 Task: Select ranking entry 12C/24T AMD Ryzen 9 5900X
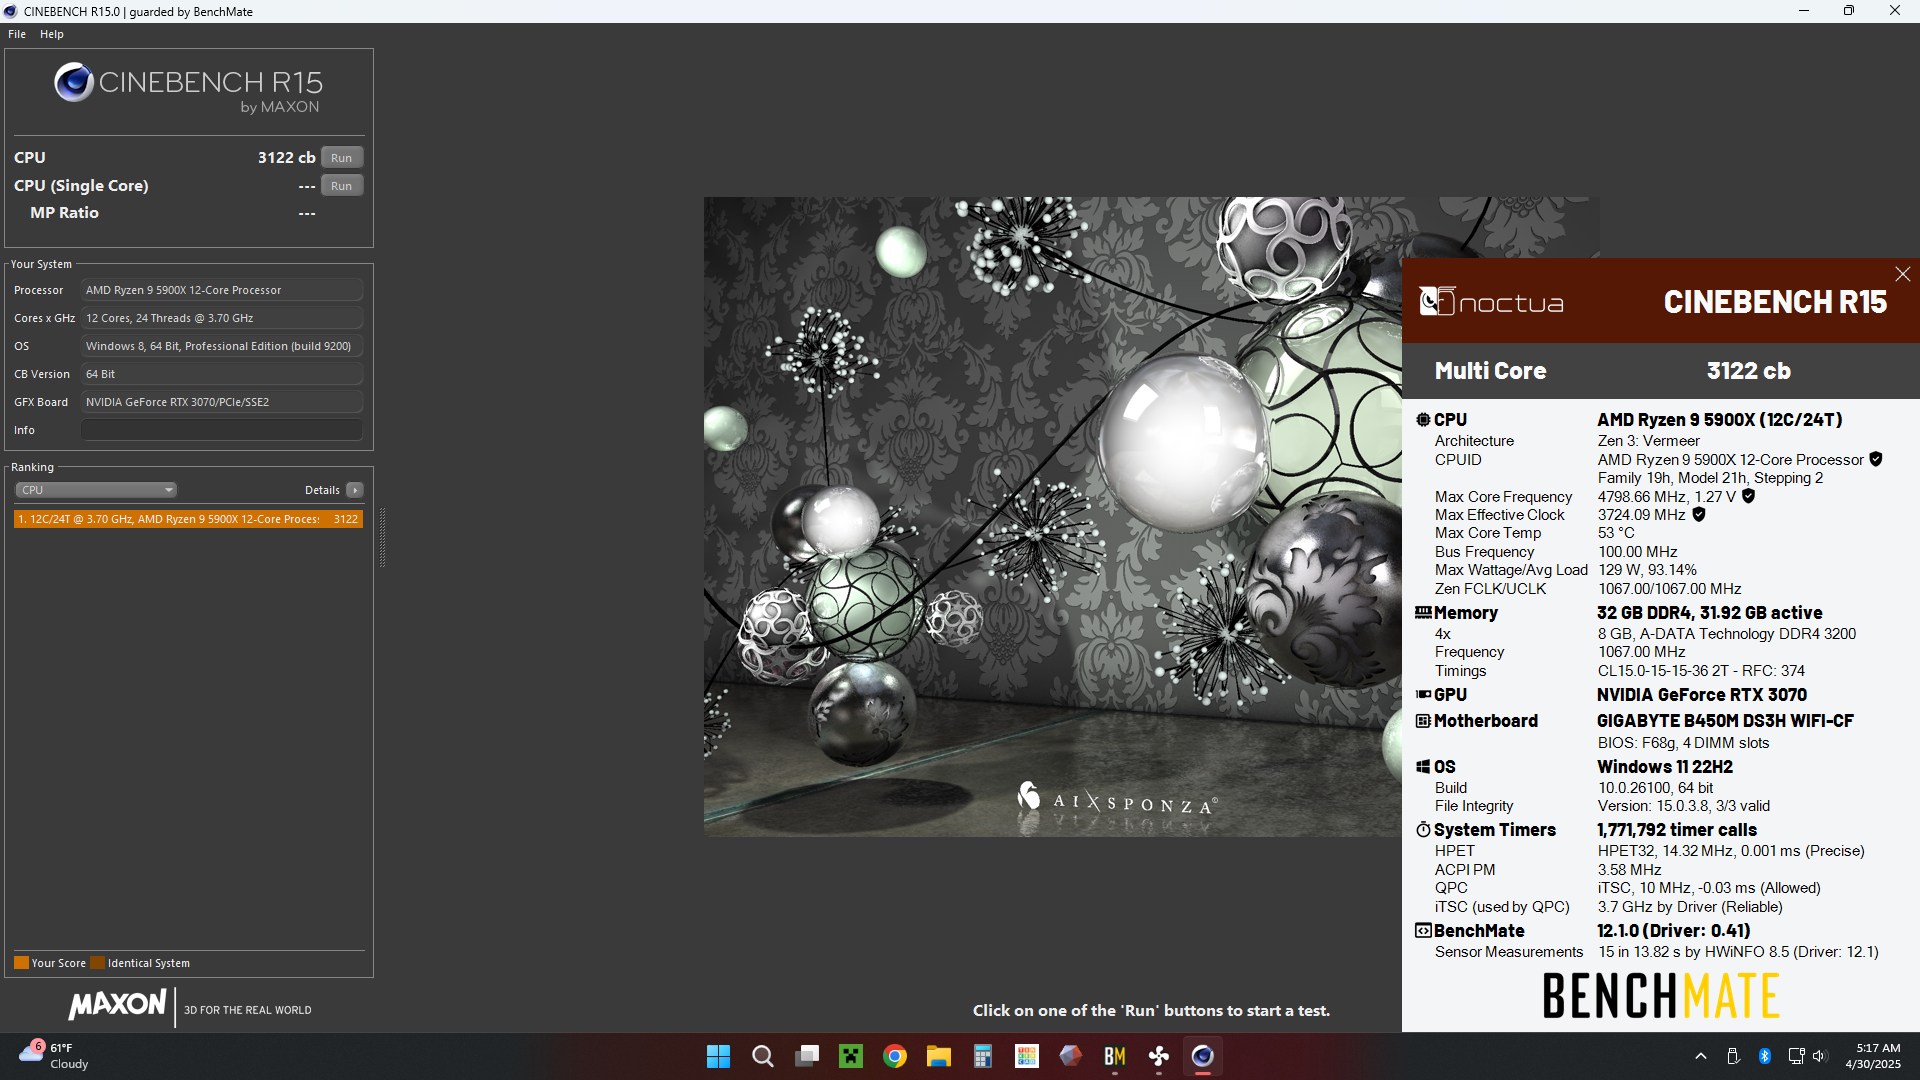tap(188, 519)
